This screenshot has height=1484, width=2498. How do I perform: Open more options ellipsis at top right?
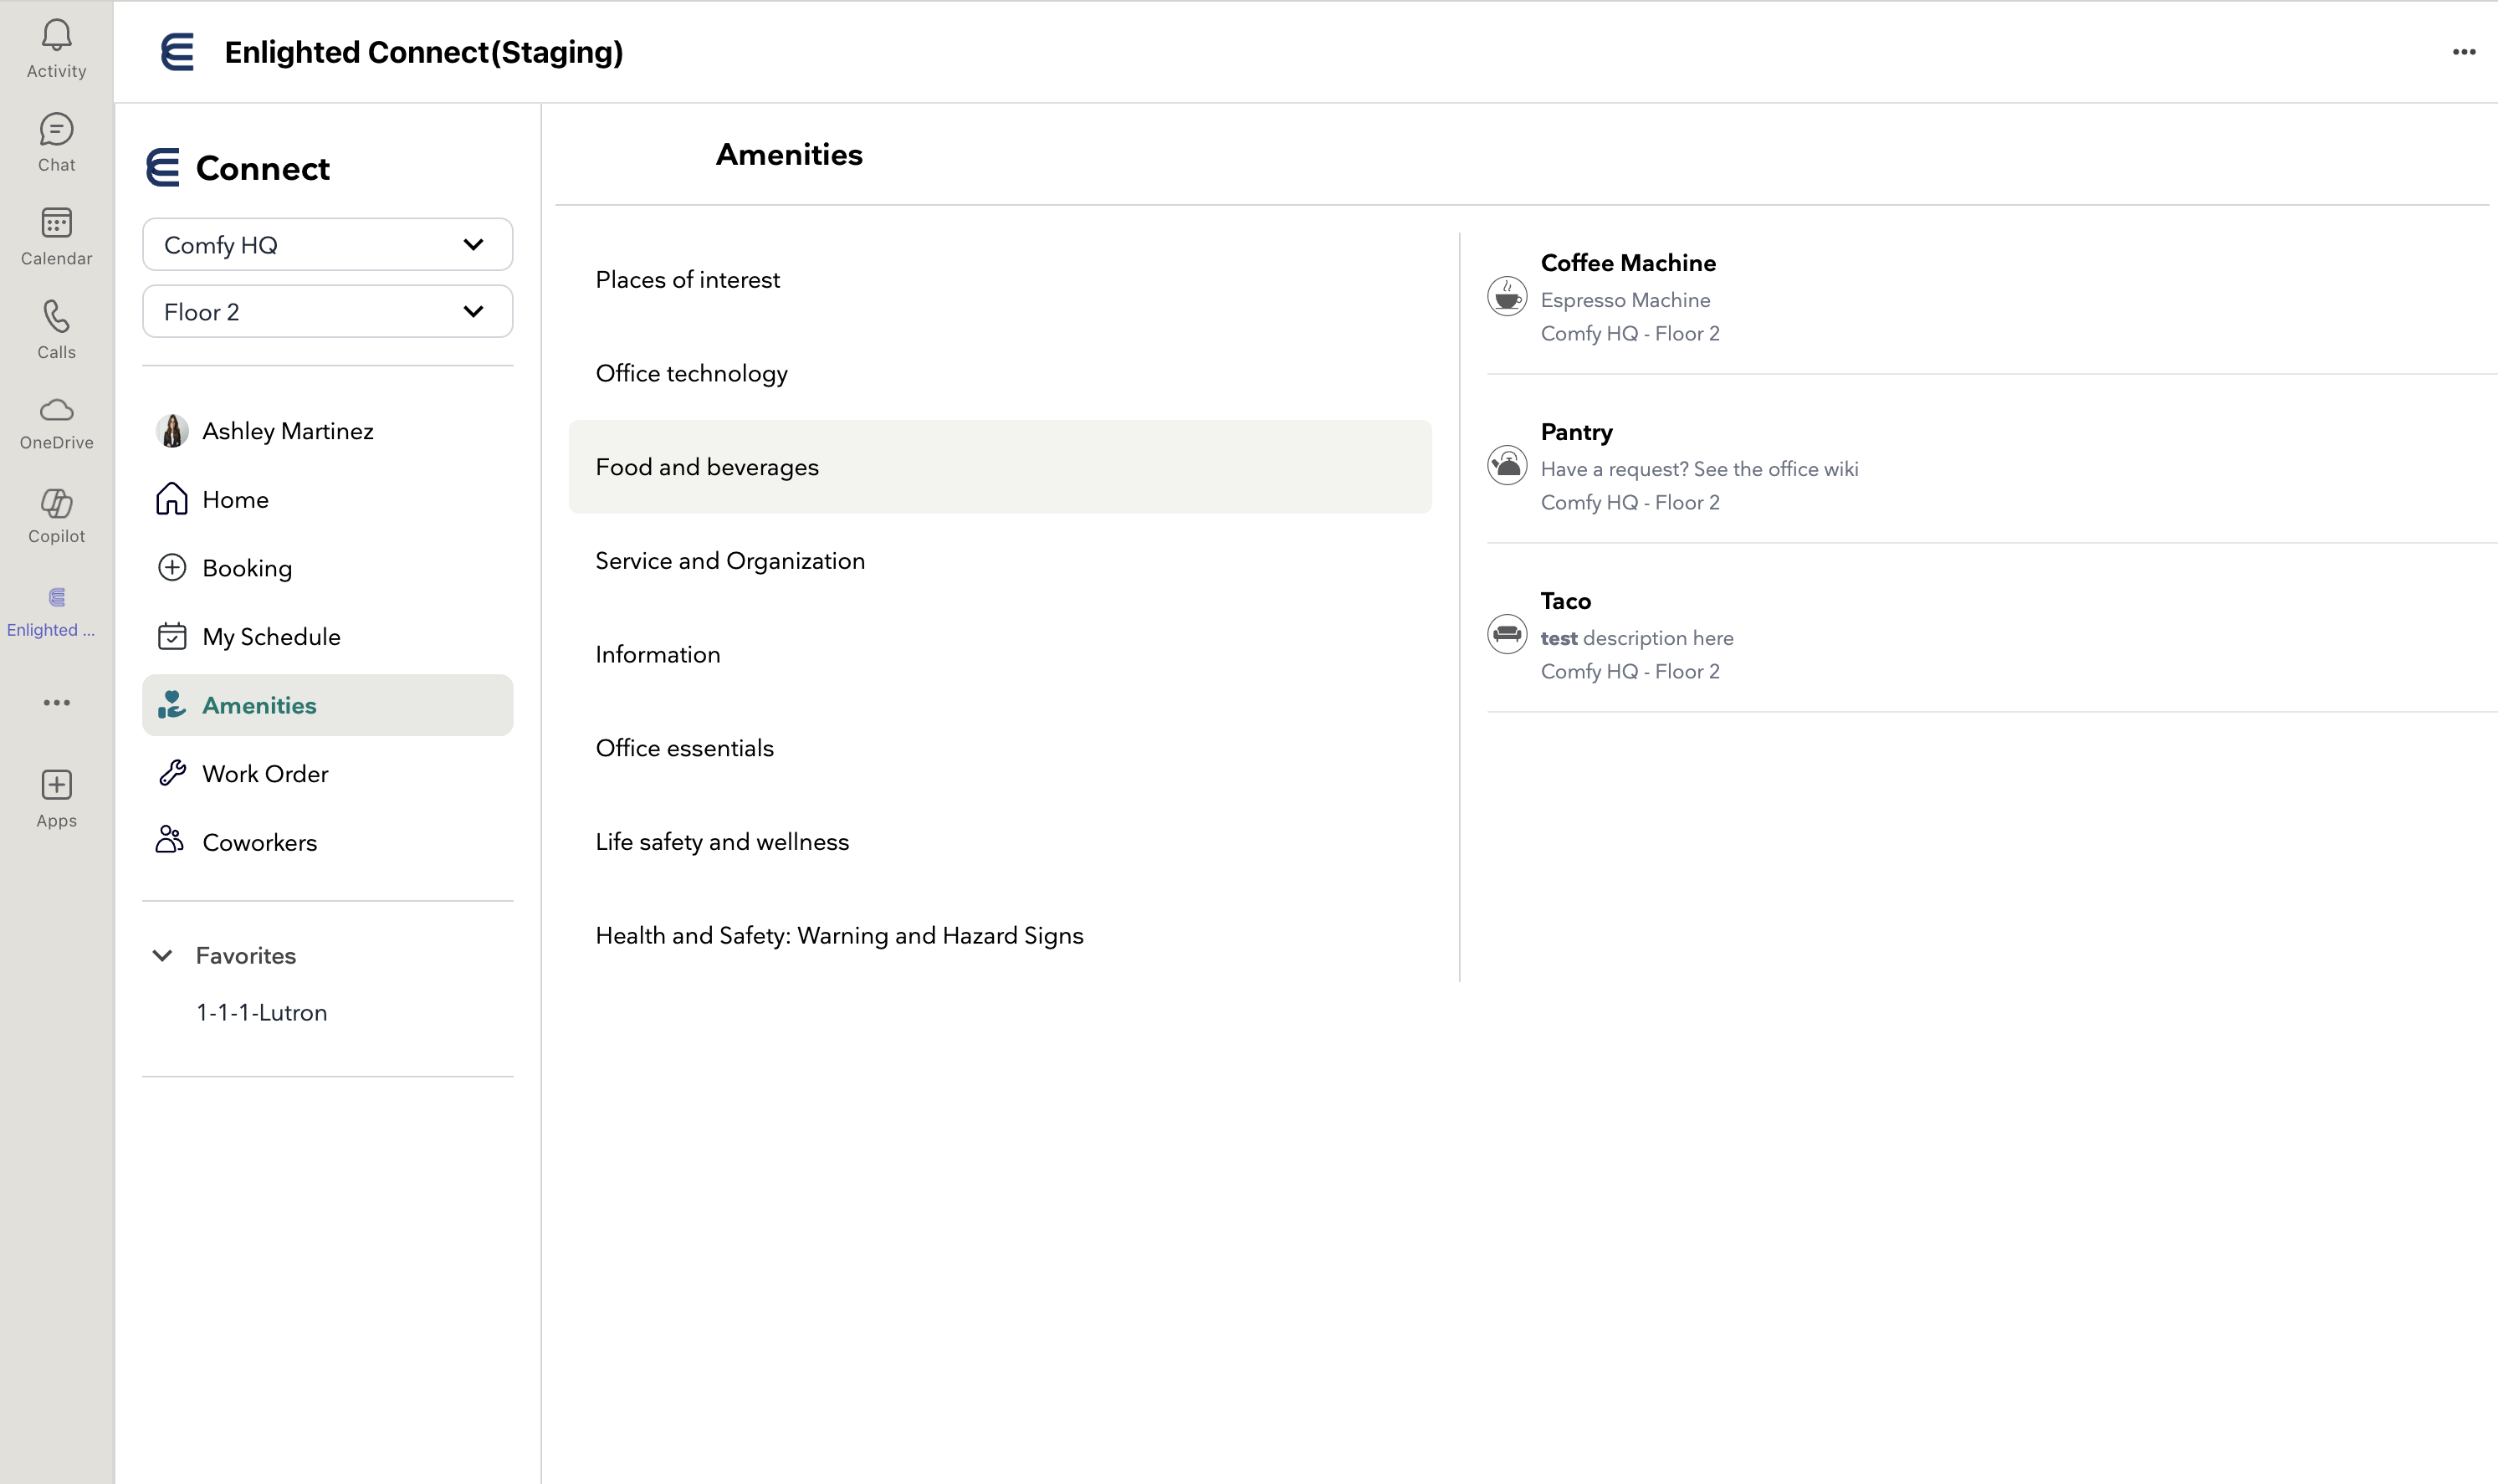click(2463, 52)
